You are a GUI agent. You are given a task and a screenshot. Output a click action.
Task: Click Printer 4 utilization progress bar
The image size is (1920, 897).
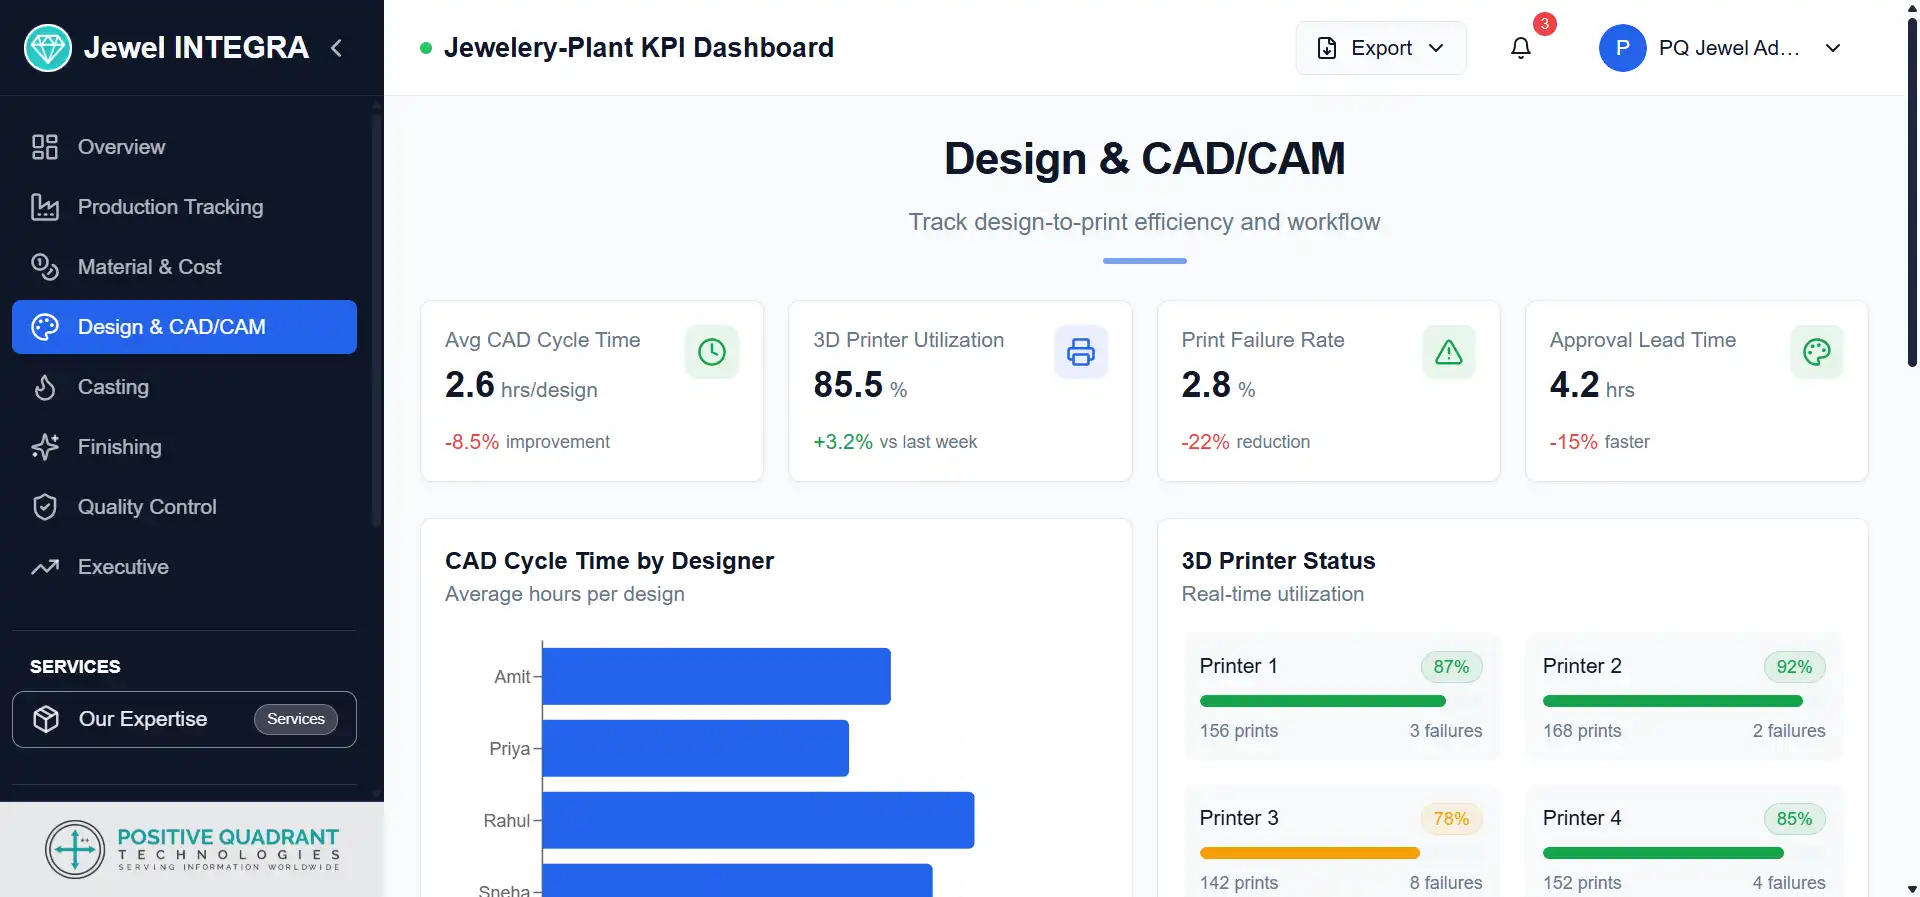[x=1684, y=853]
